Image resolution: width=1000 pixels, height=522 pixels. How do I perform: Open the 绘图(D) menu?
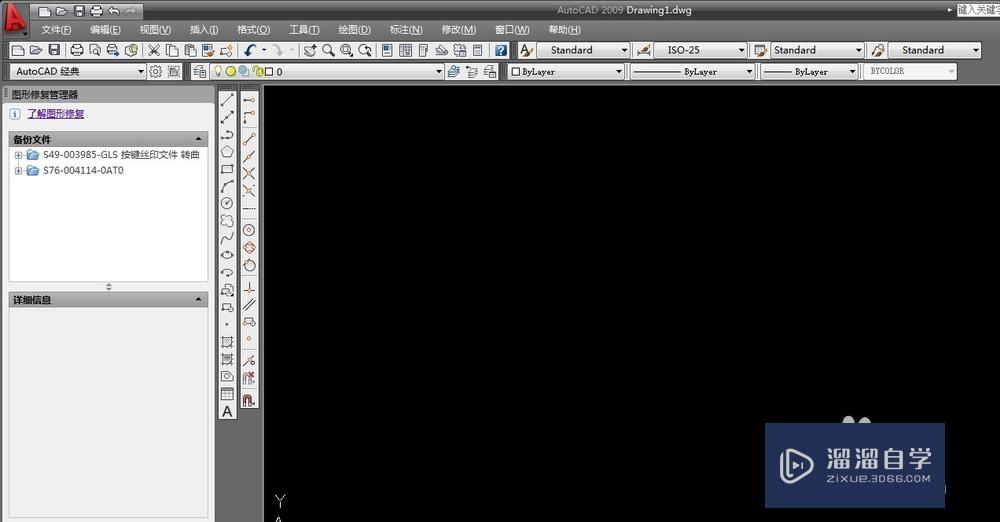354,29
